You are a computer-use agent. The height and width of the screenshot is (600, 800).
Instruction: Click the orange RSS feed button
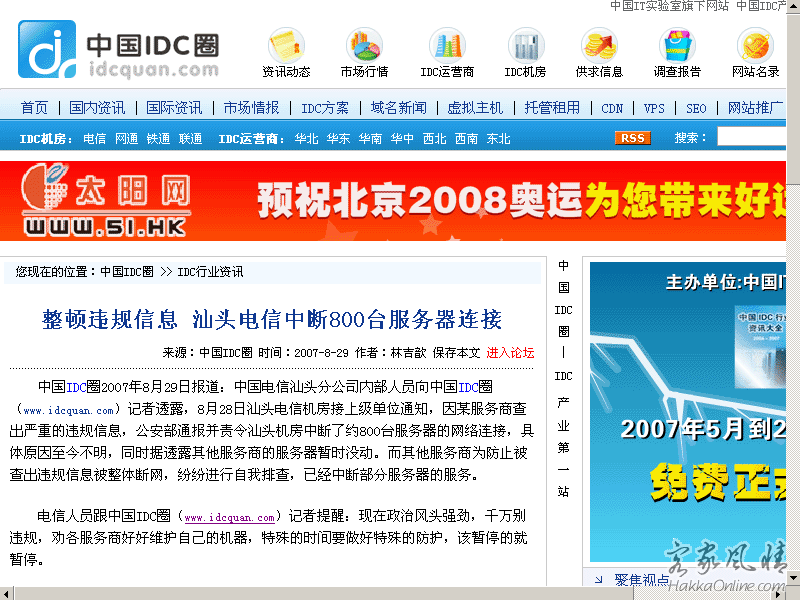(x=633, y=138)
